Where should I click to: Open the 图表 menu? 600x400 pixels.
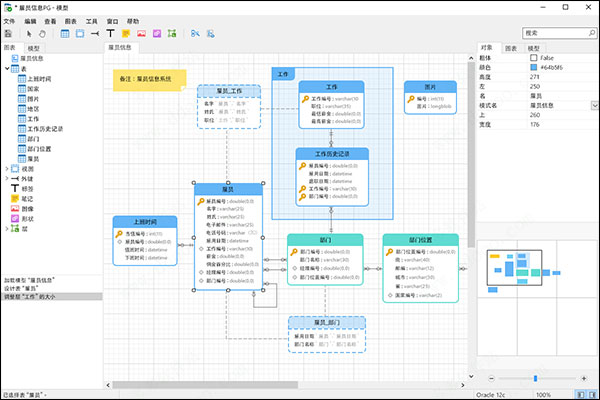(71, 21)
